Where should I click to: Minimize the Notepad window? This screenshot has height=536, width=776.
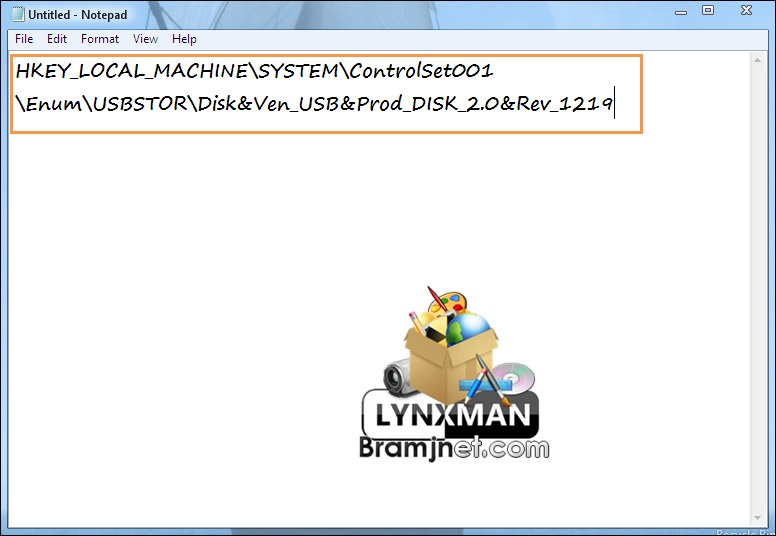(x=681, y=11)
